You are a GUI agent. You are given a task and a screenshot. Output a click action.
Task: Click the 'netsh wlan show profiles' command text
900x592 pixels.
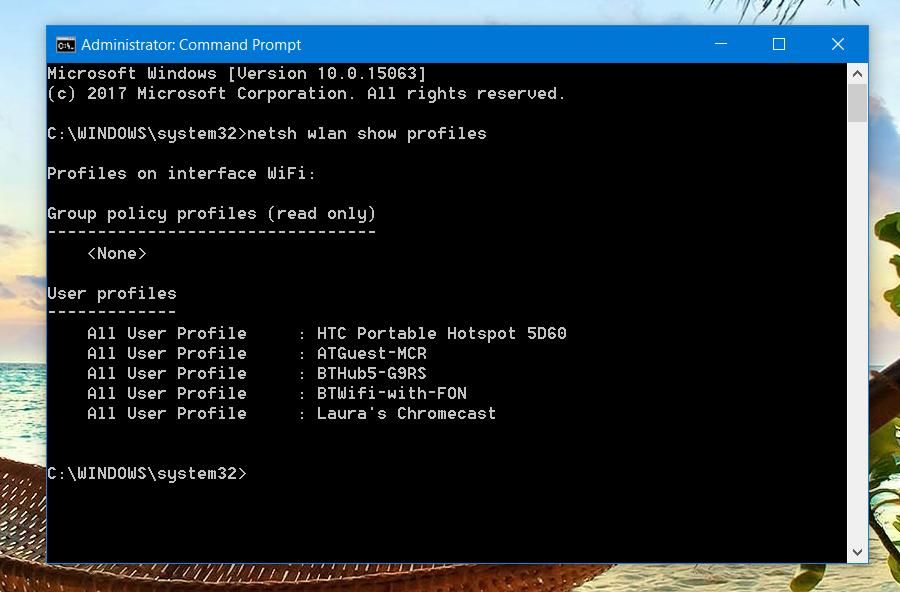pyautogui.click(x=366, y=133)
